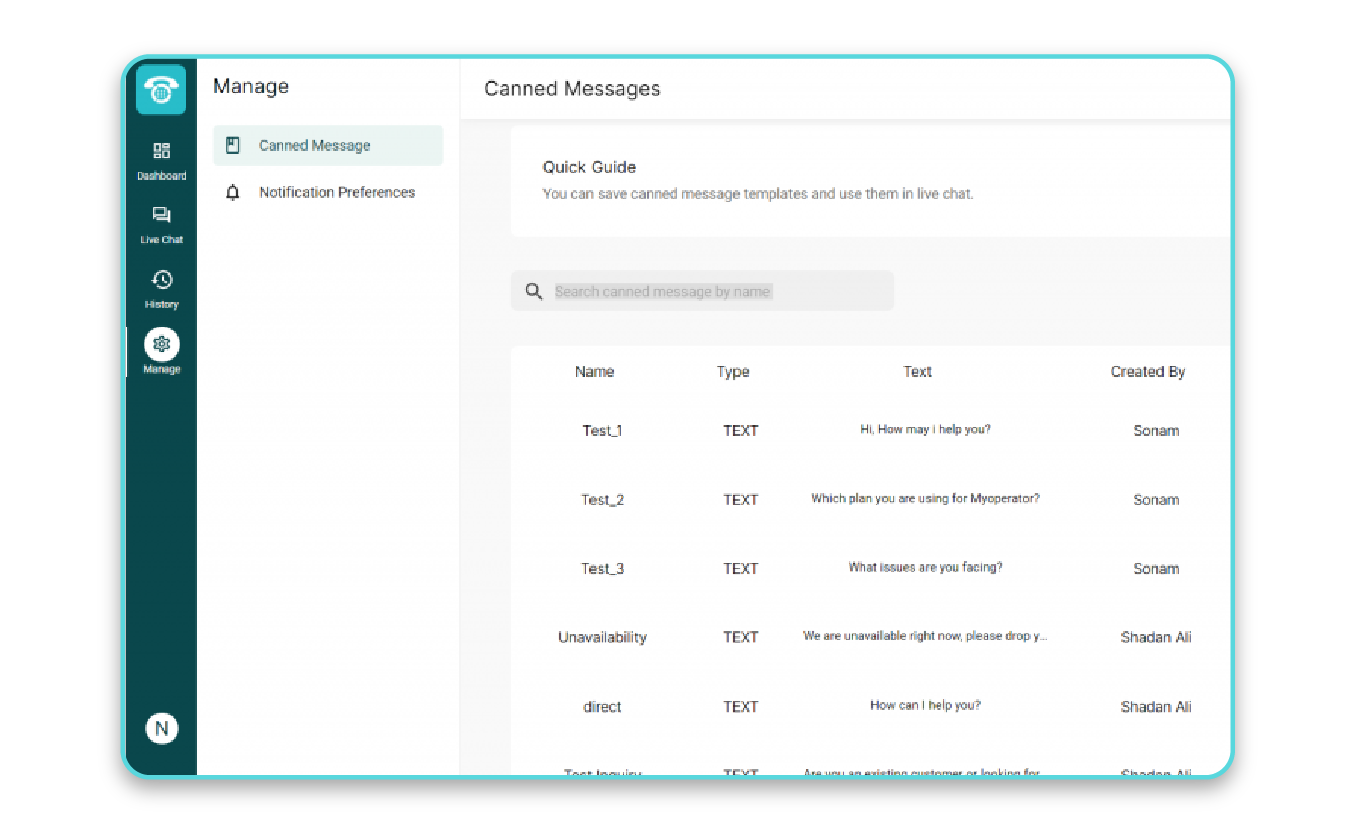1355x834 pixels.
Task: Click 'Hi, How may i help you?' text
Action: click(x=925, y=430)
